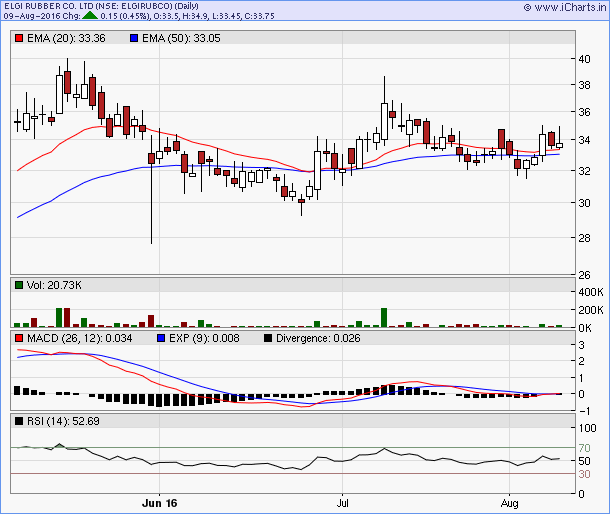Click the 40 price axis label
Image resolution: width=610 pixels, height=514 pixels.
coord(584,59)
